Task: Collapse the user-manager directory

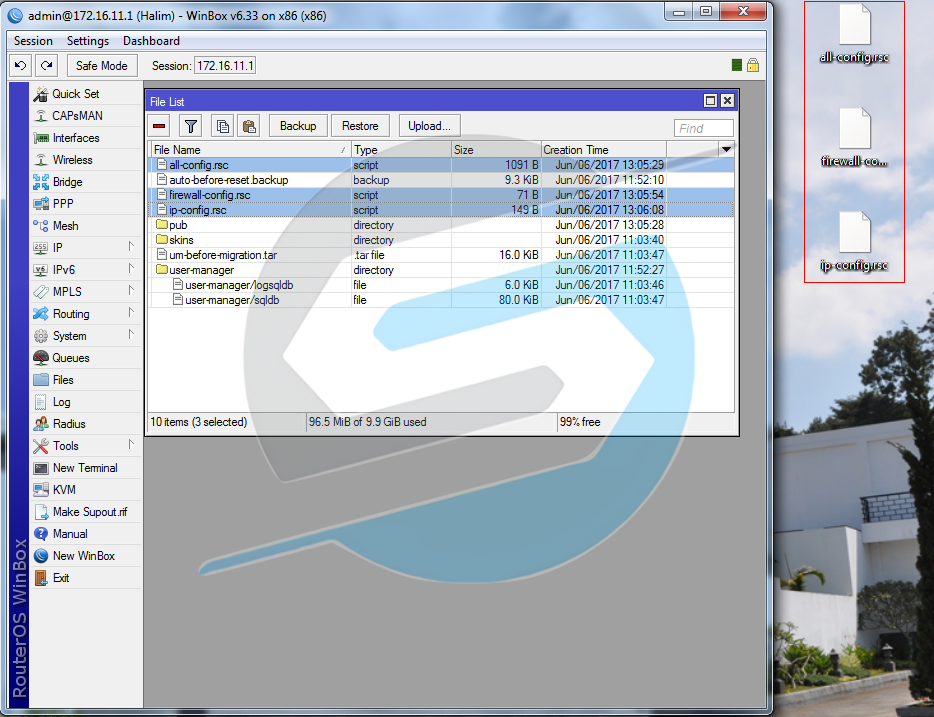Action: click(162, 270)
